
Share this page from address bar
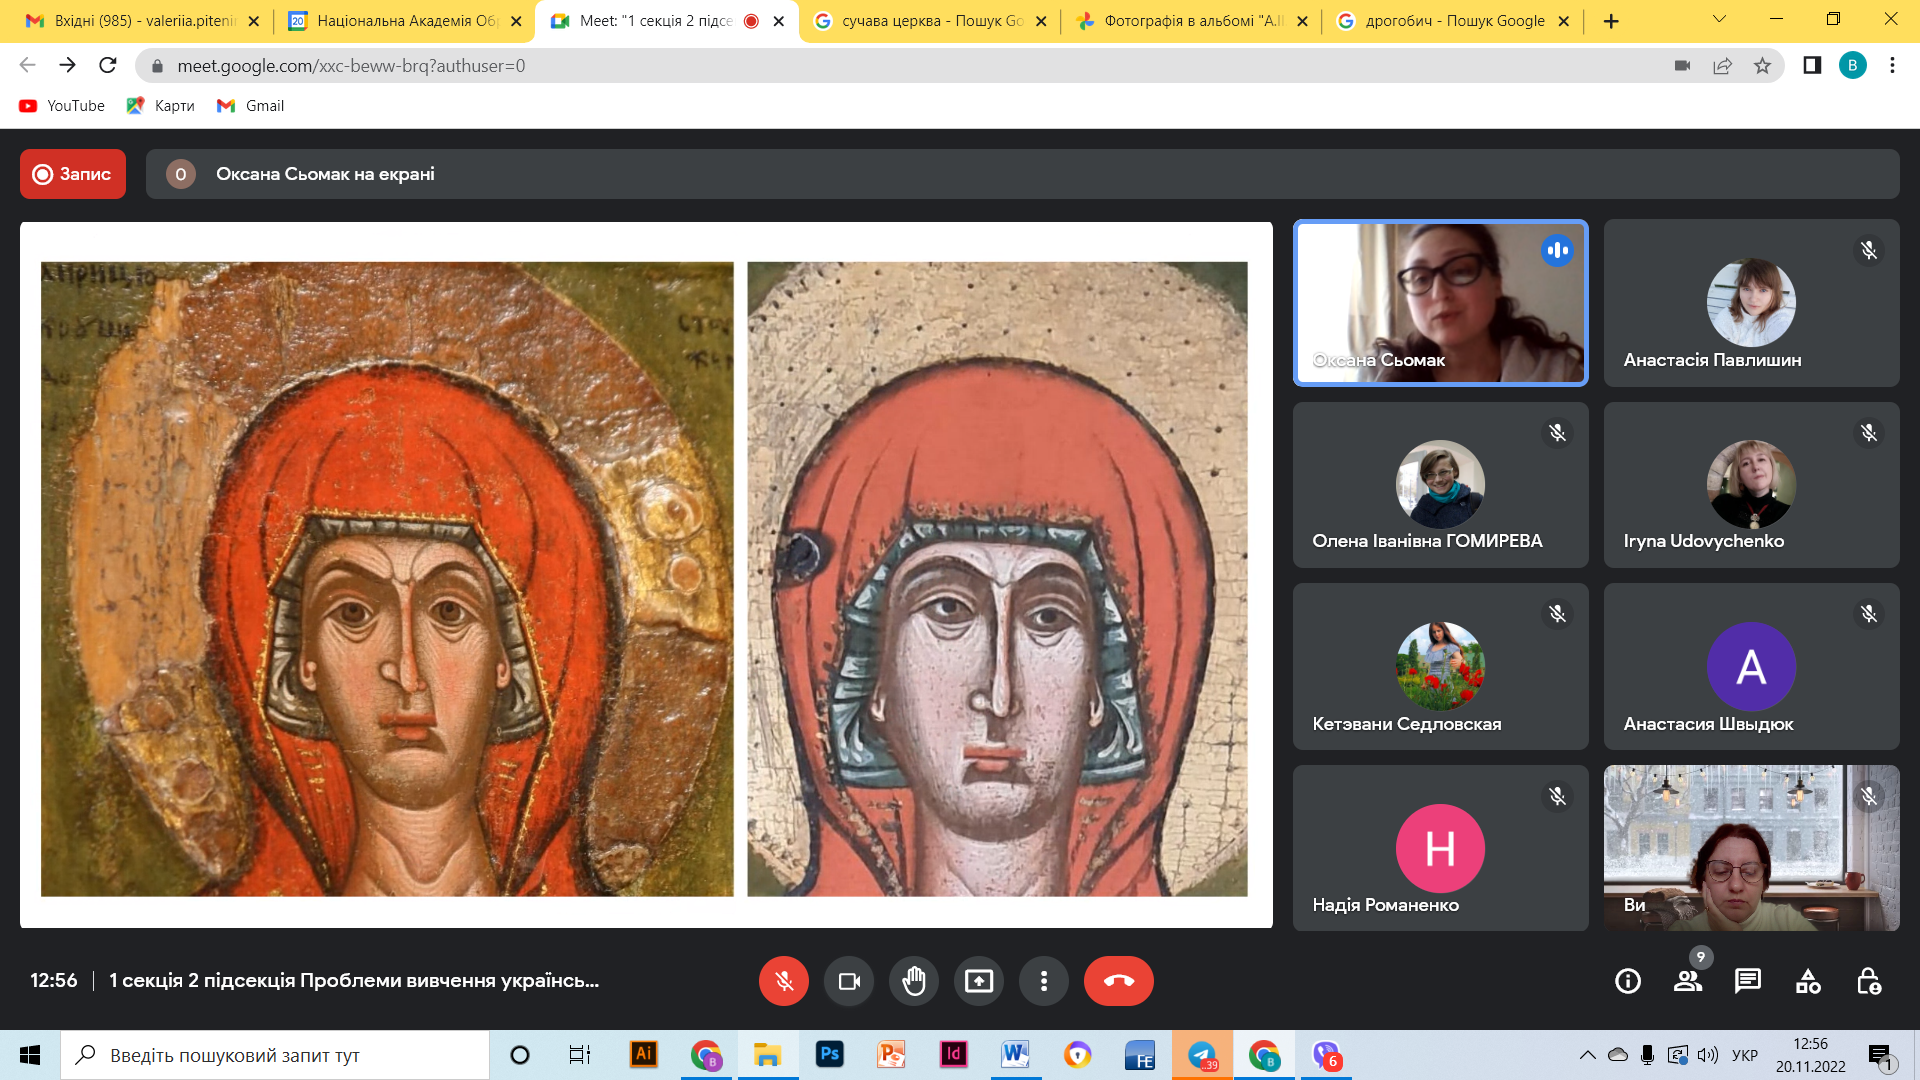click(x=1723, y=66)
